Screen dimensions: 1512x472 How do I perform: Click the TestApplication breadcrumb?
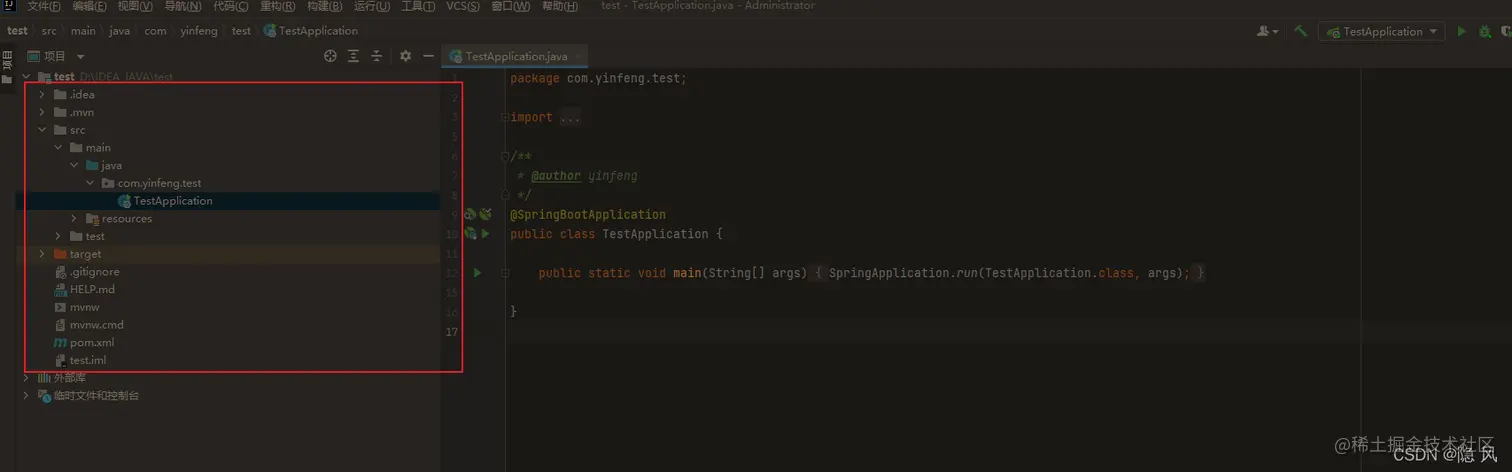point(311,31)
